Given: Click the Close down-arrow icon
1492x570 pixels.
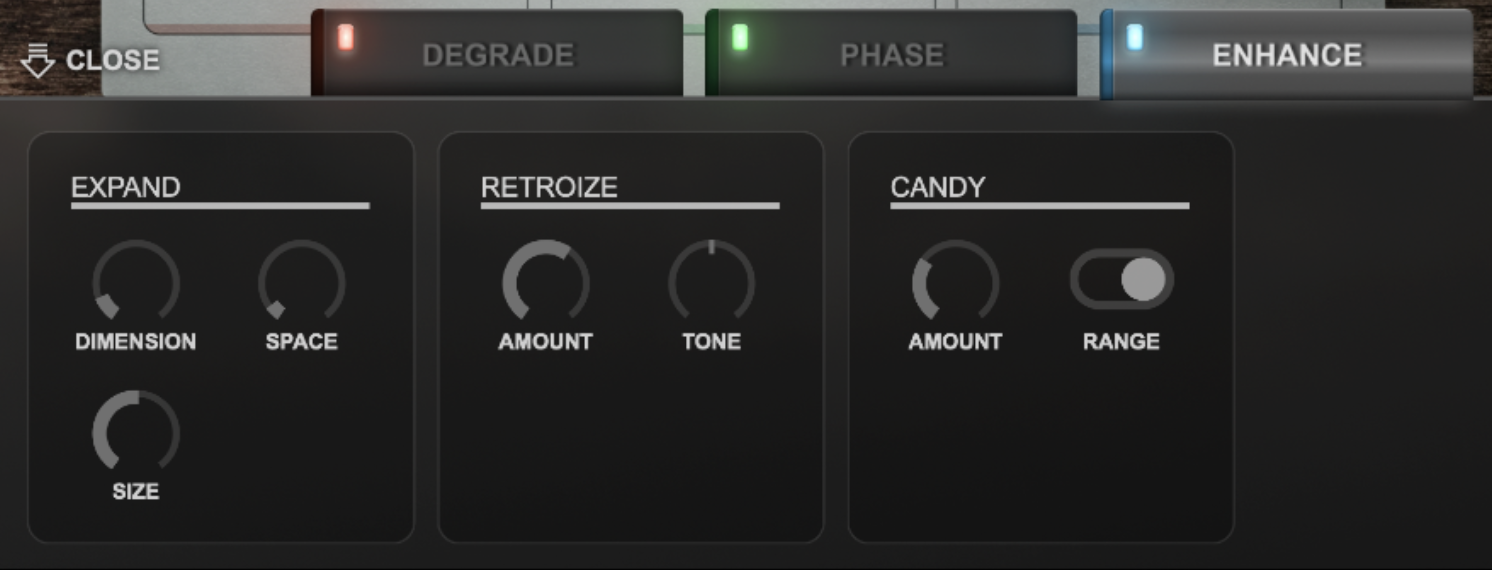Looking at the screenshot, I should [37, 60].
